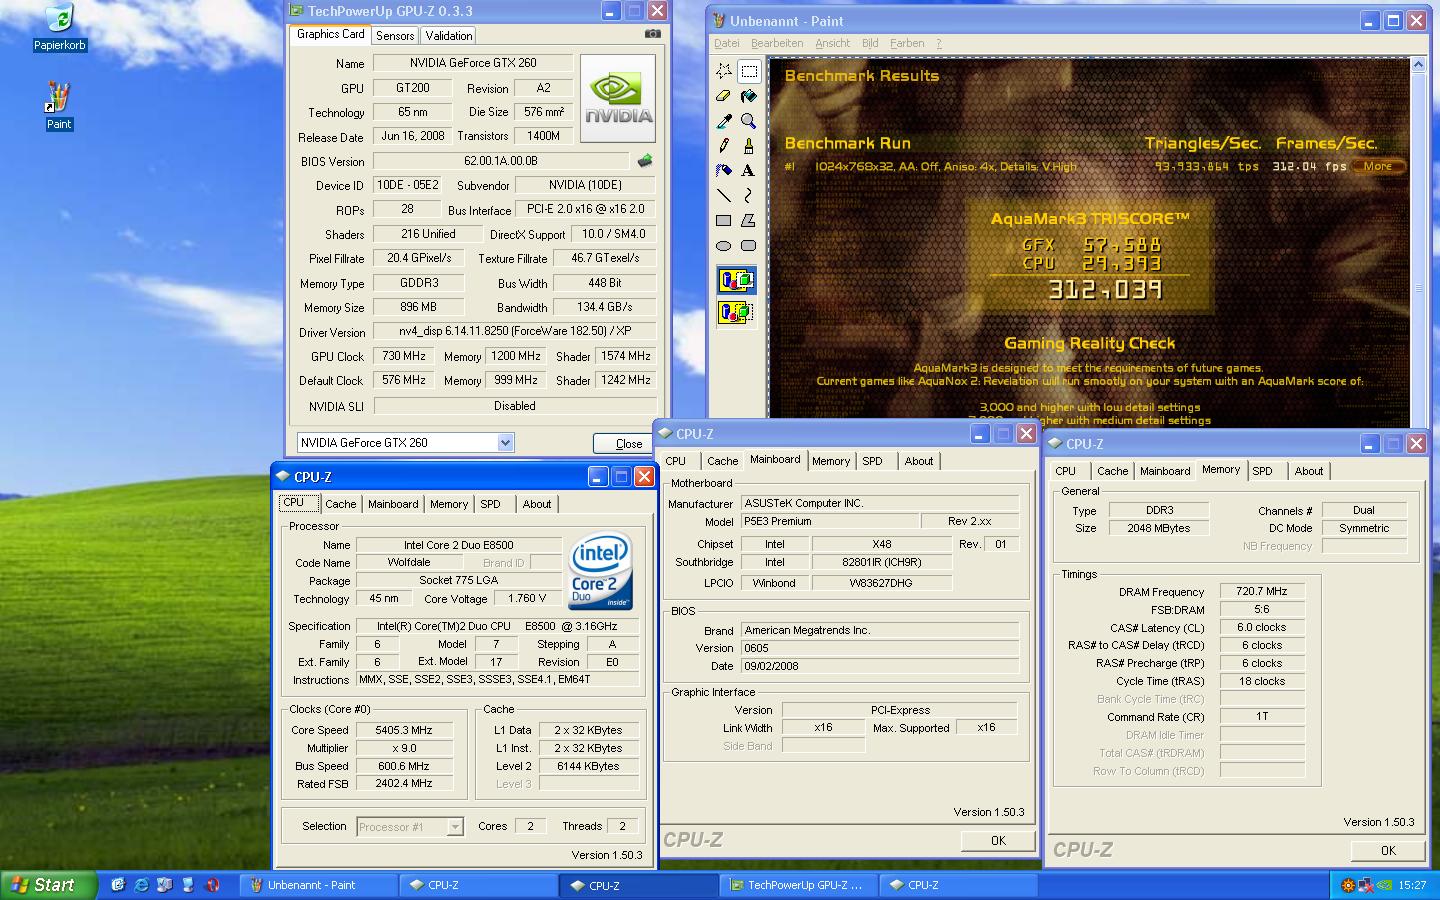This screenshot has height=900, width=1440.
Task: Click the Start button
Action: point(49,885)
